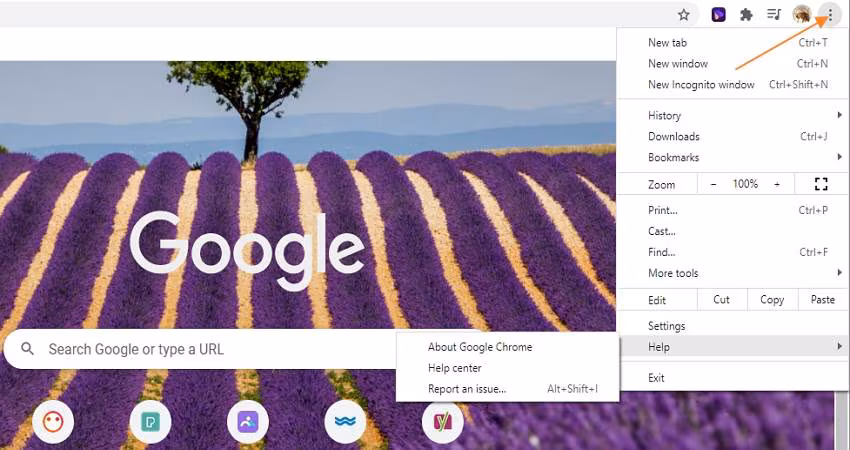This screenshot has width=850, height=450.
Task: Open the purple photo shortcut tile
Action: (248, 421)
